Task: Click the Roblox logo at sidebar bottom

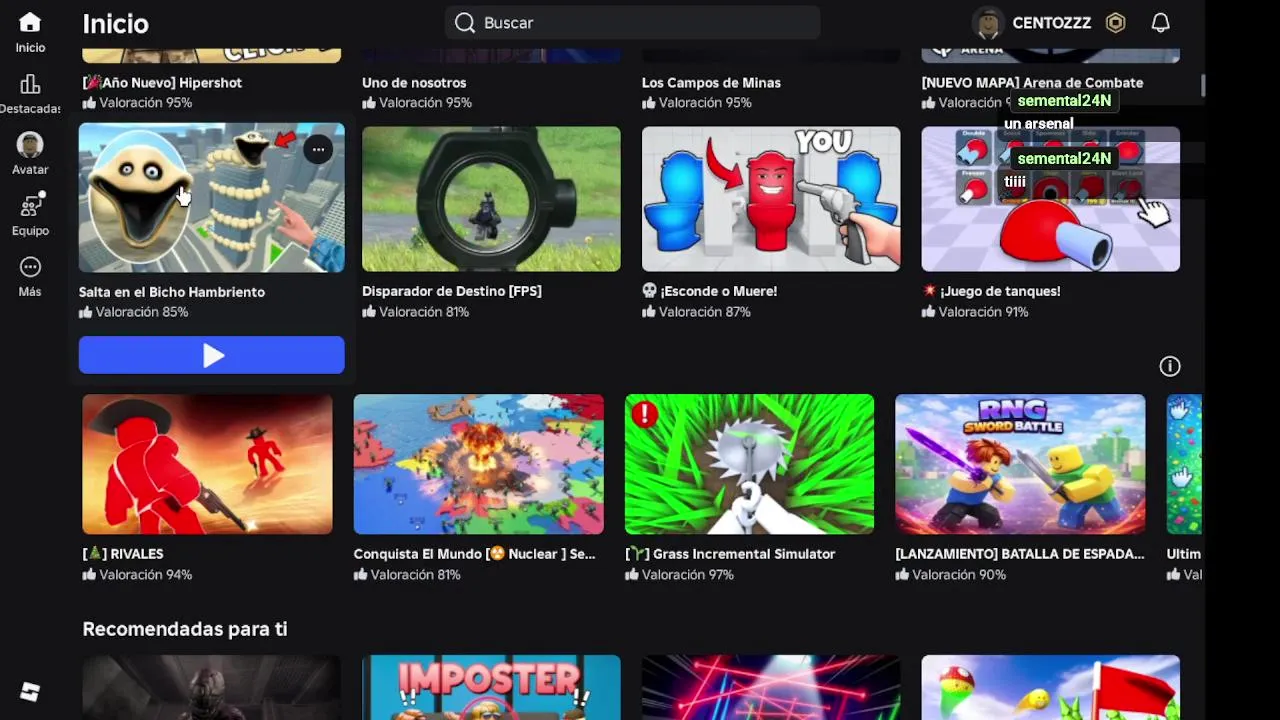Action: pyautogui.click(x=30, y=692)
